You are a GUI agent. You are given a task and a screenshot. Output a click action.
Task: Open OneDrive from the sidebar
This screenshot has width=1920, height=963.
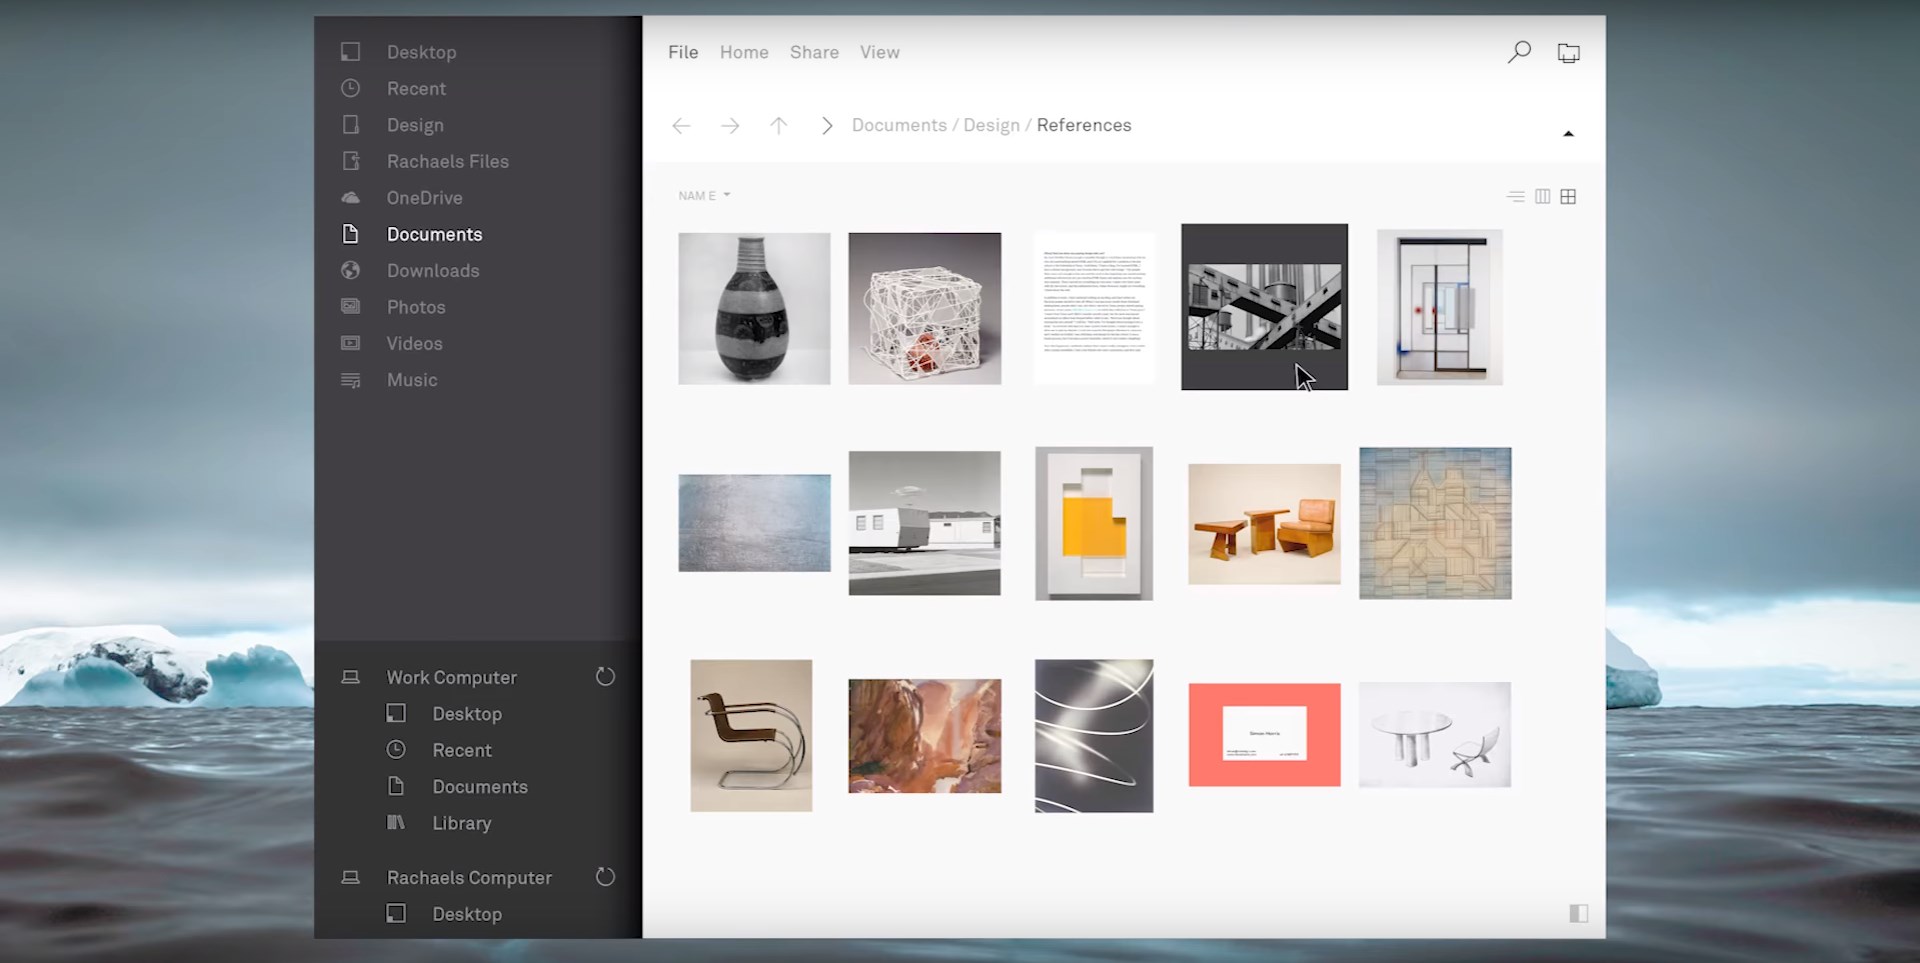coord(424,198)
